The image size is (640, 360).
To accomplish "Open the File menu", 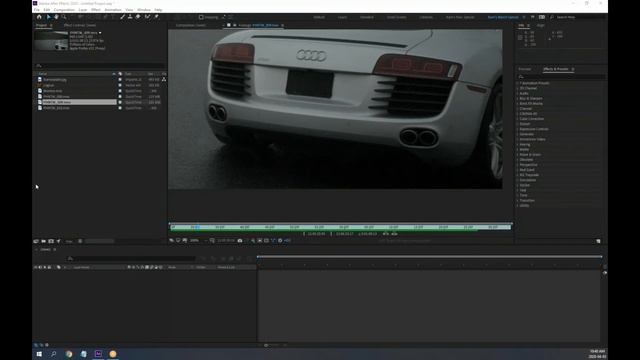I will [37, 9].
